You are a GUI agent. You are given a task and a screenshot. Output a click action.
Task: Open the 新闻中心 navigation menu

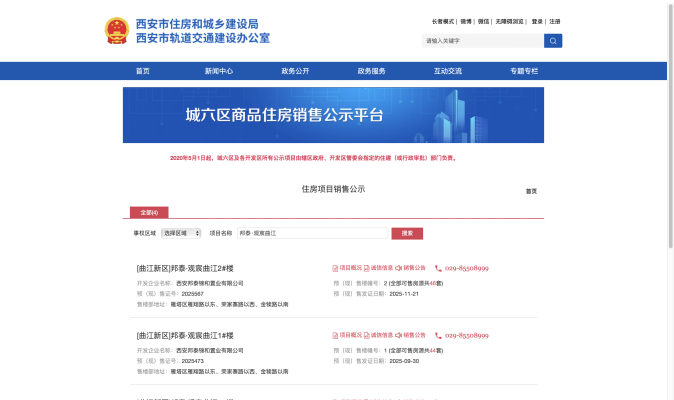219,71
